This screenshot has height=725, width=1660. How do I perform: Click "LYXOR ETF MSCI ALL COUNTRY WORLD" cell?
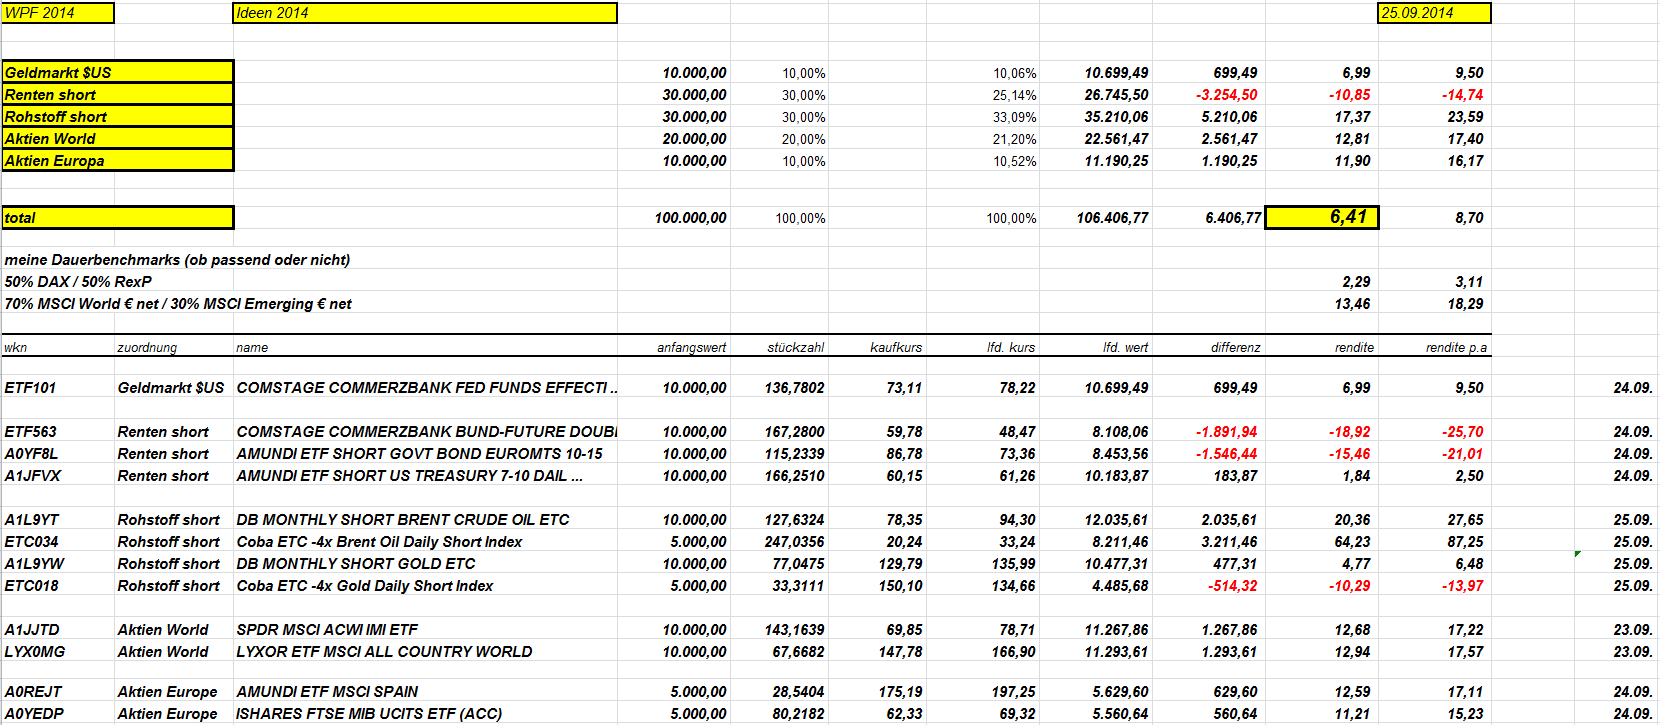tap(384, 652)
